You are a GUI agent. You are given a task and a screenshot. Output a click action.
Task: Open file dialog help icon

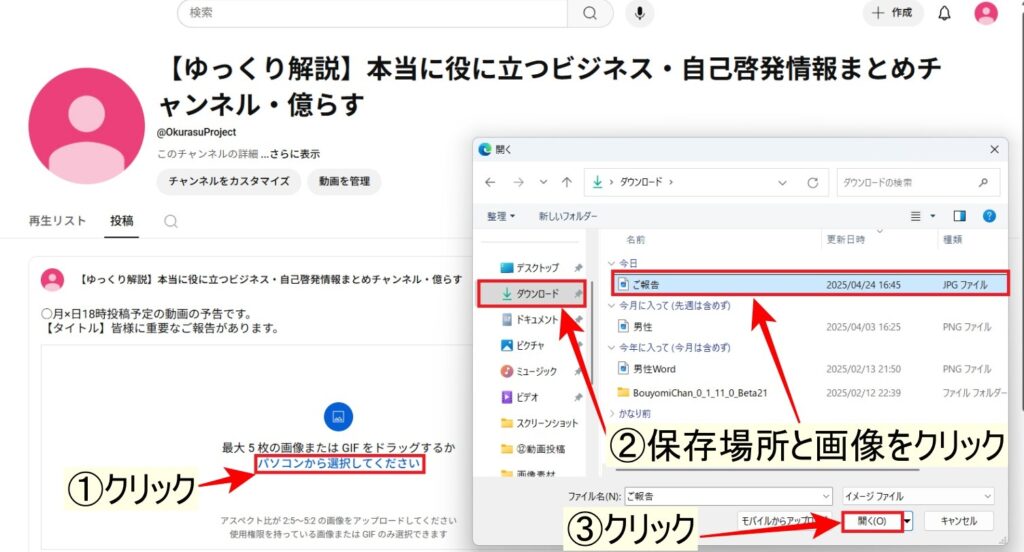[x=989, y=216]
